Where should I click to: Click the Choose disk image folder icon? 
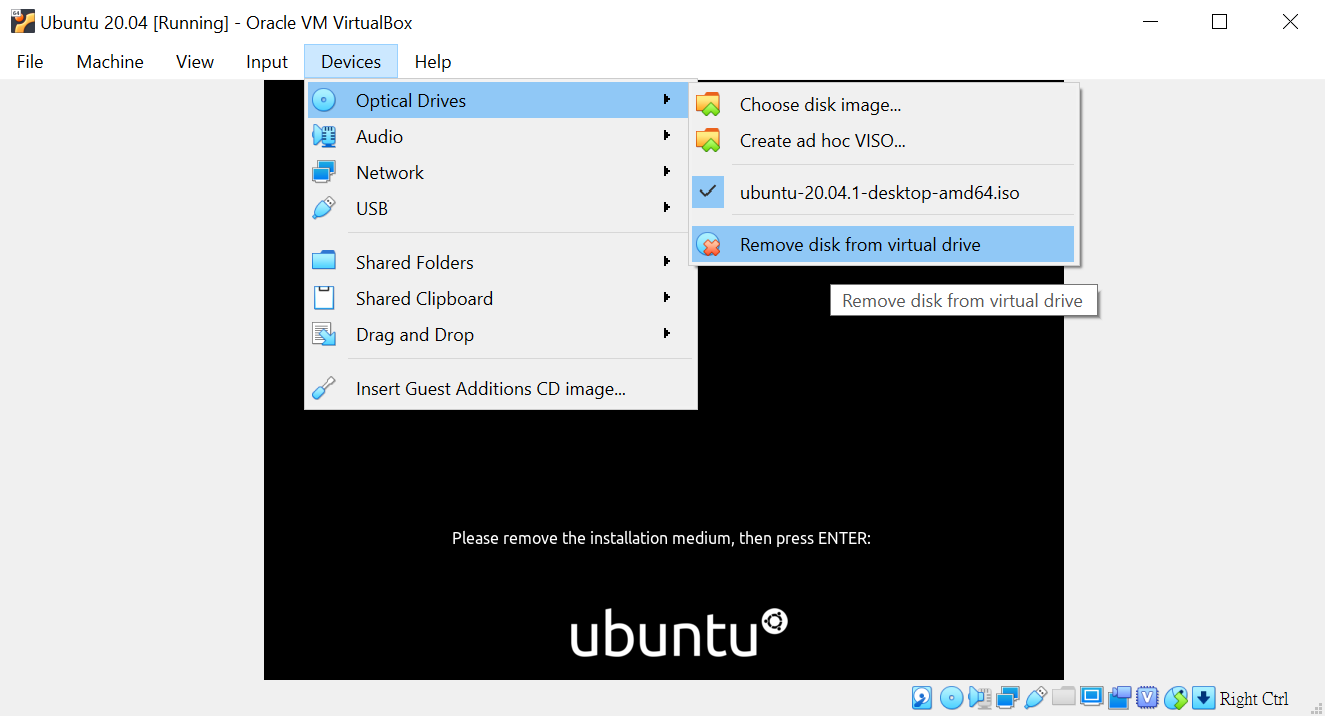(708, 104)
